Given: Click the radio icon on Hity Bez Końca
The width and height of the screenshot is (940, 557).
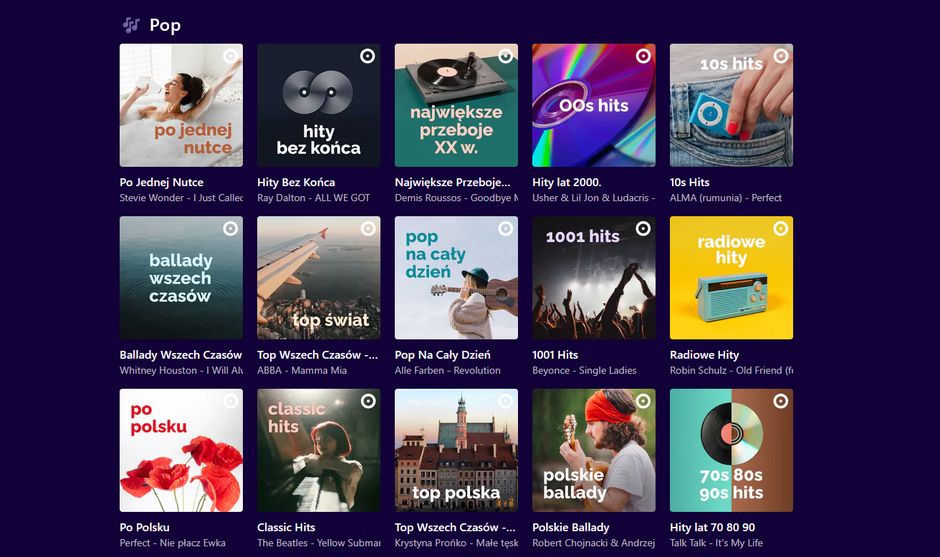Looking at the screenshot, I should 367,56.
